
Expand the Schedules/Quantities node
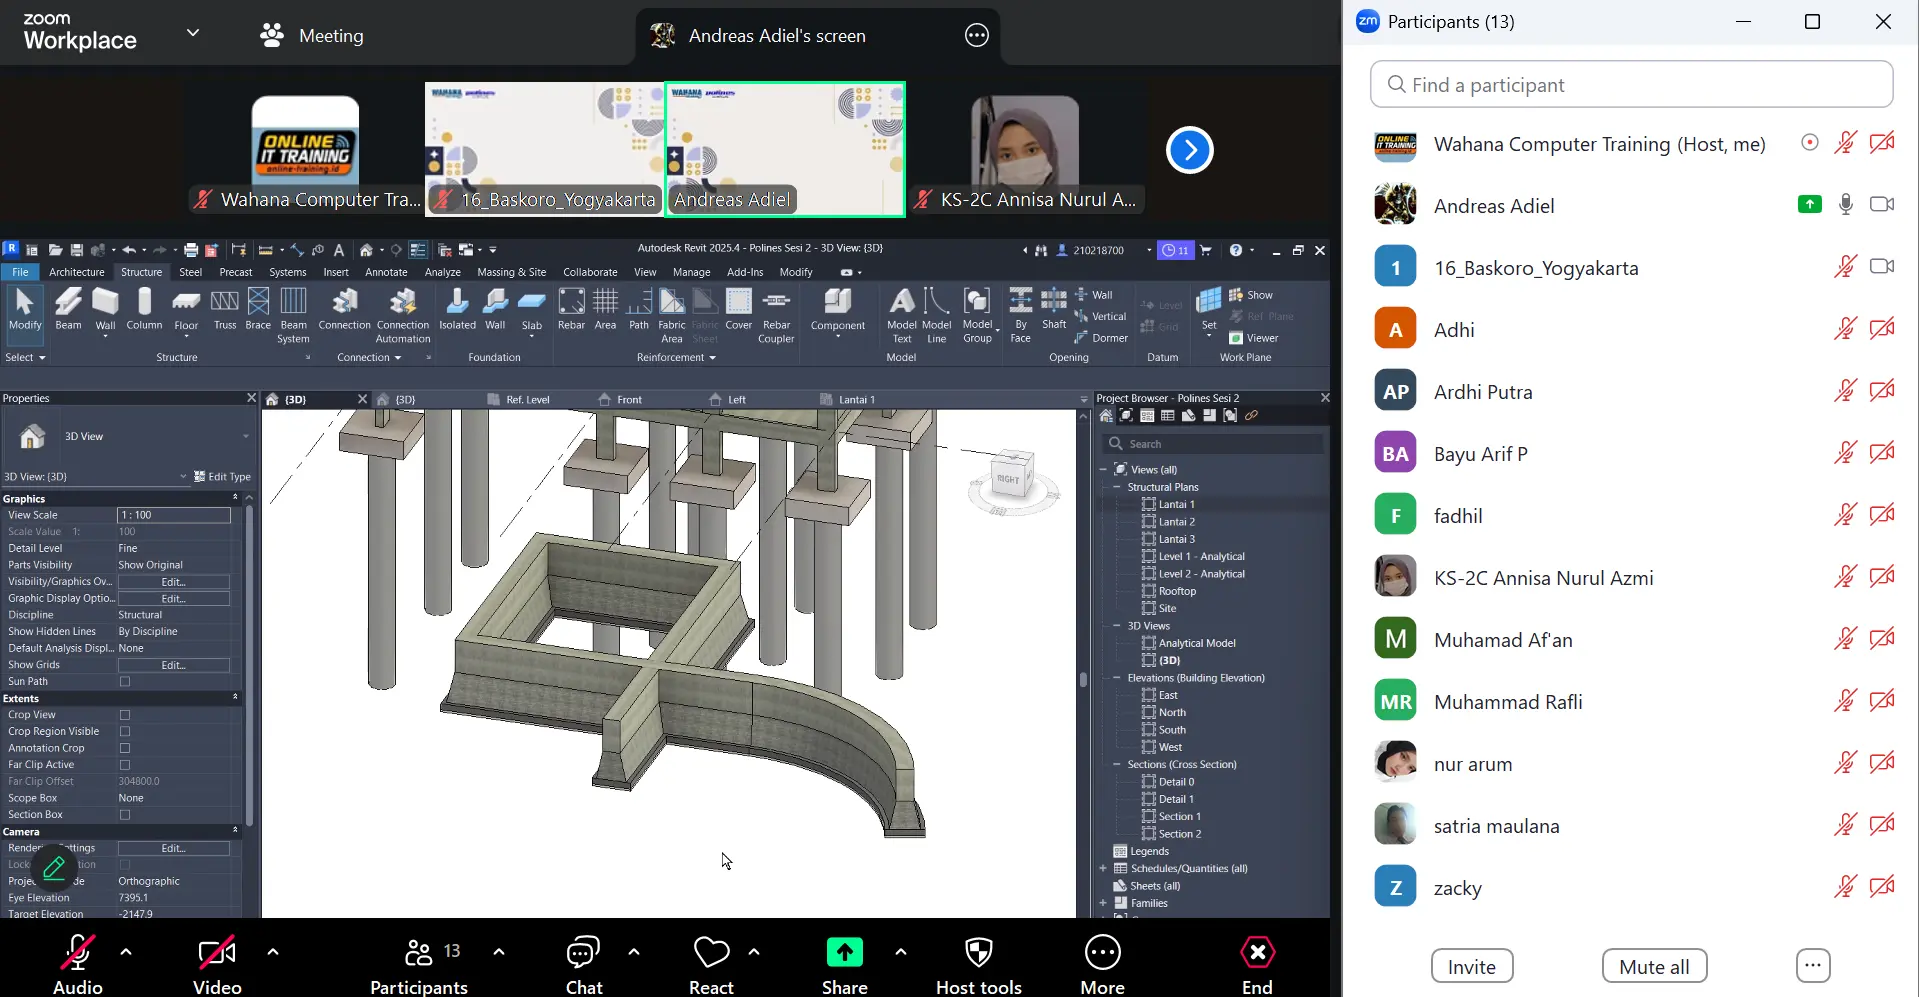[x=1103, y=869]
